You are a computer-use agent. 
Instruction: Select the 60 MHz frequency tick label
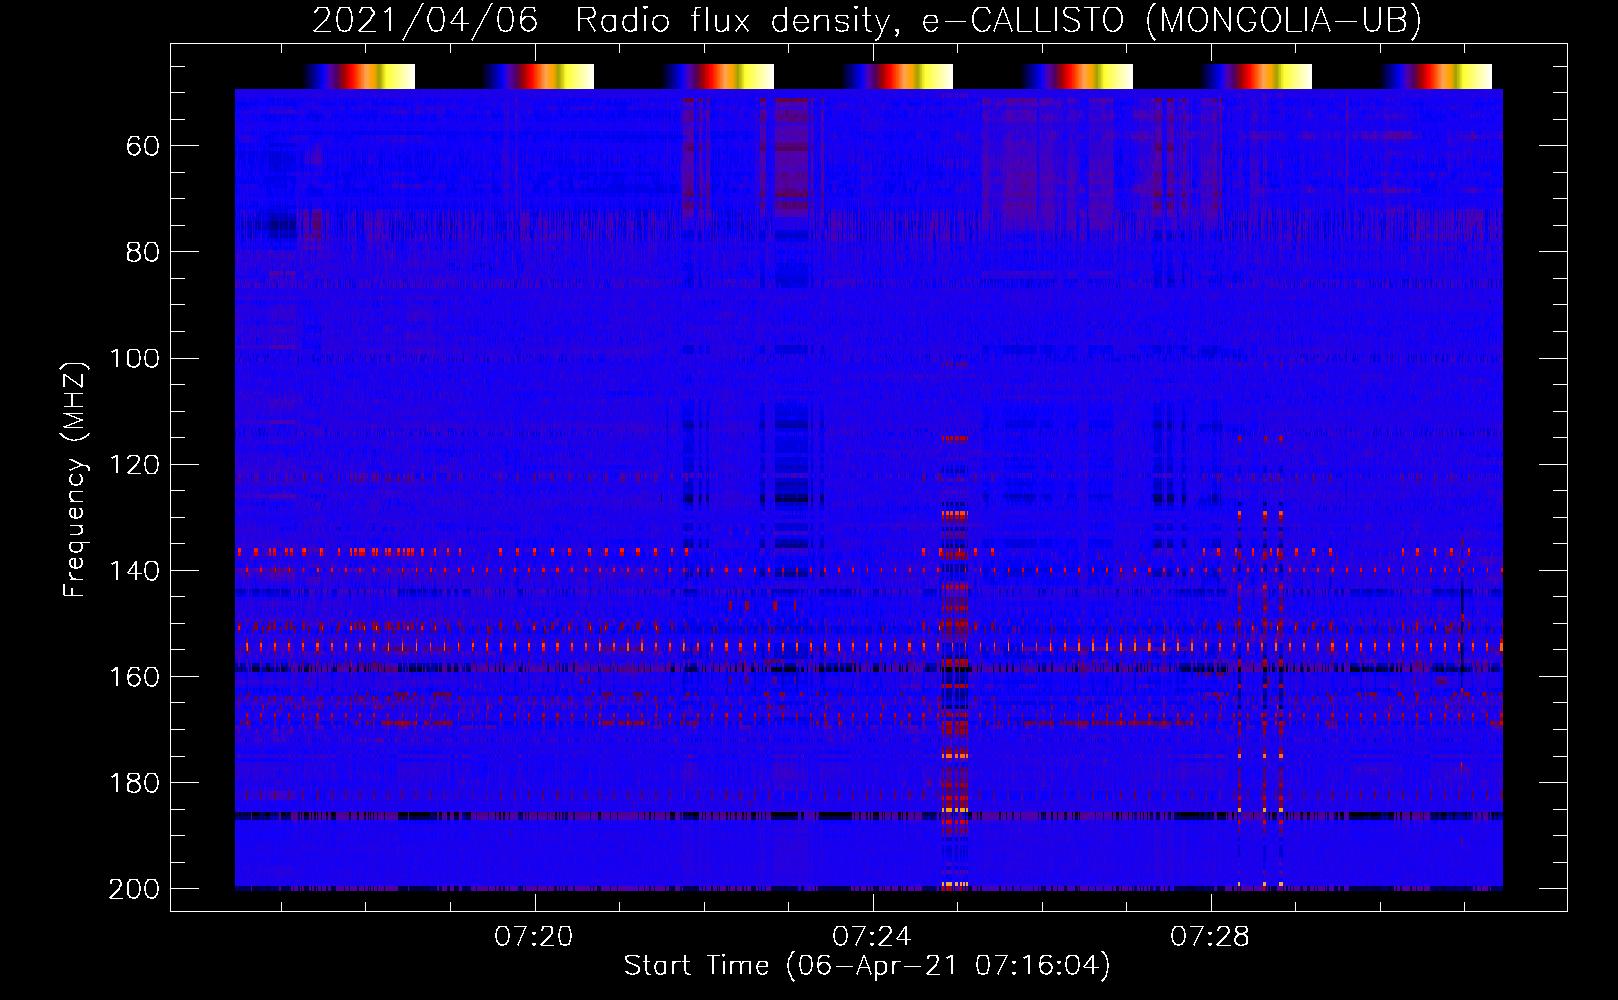click(143, 147)
